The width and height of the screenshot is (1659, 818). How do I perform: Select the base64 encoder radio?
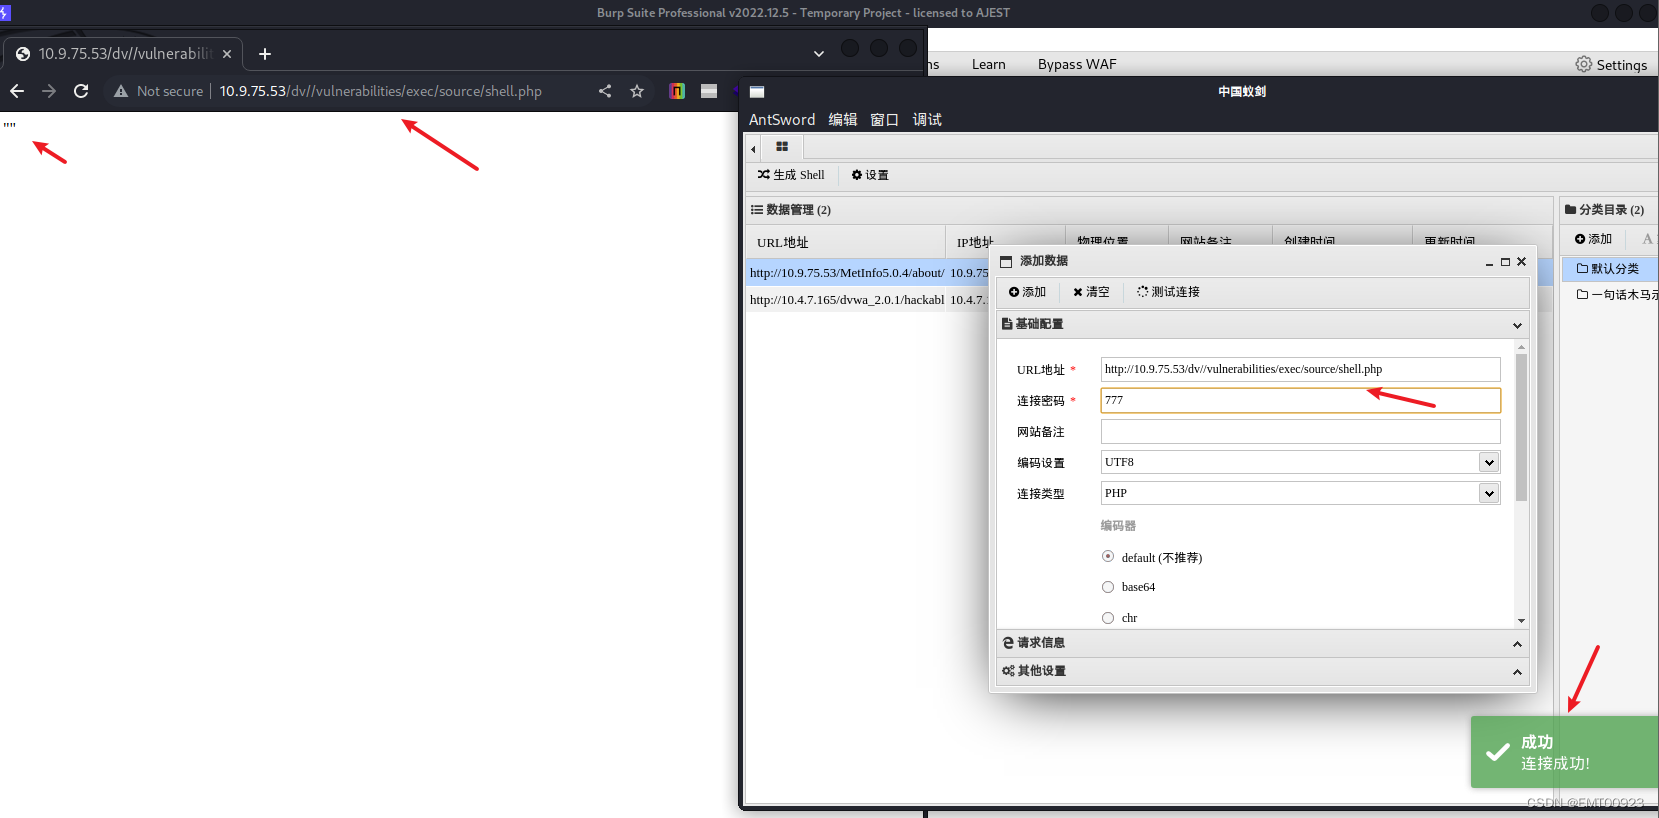1108,587
